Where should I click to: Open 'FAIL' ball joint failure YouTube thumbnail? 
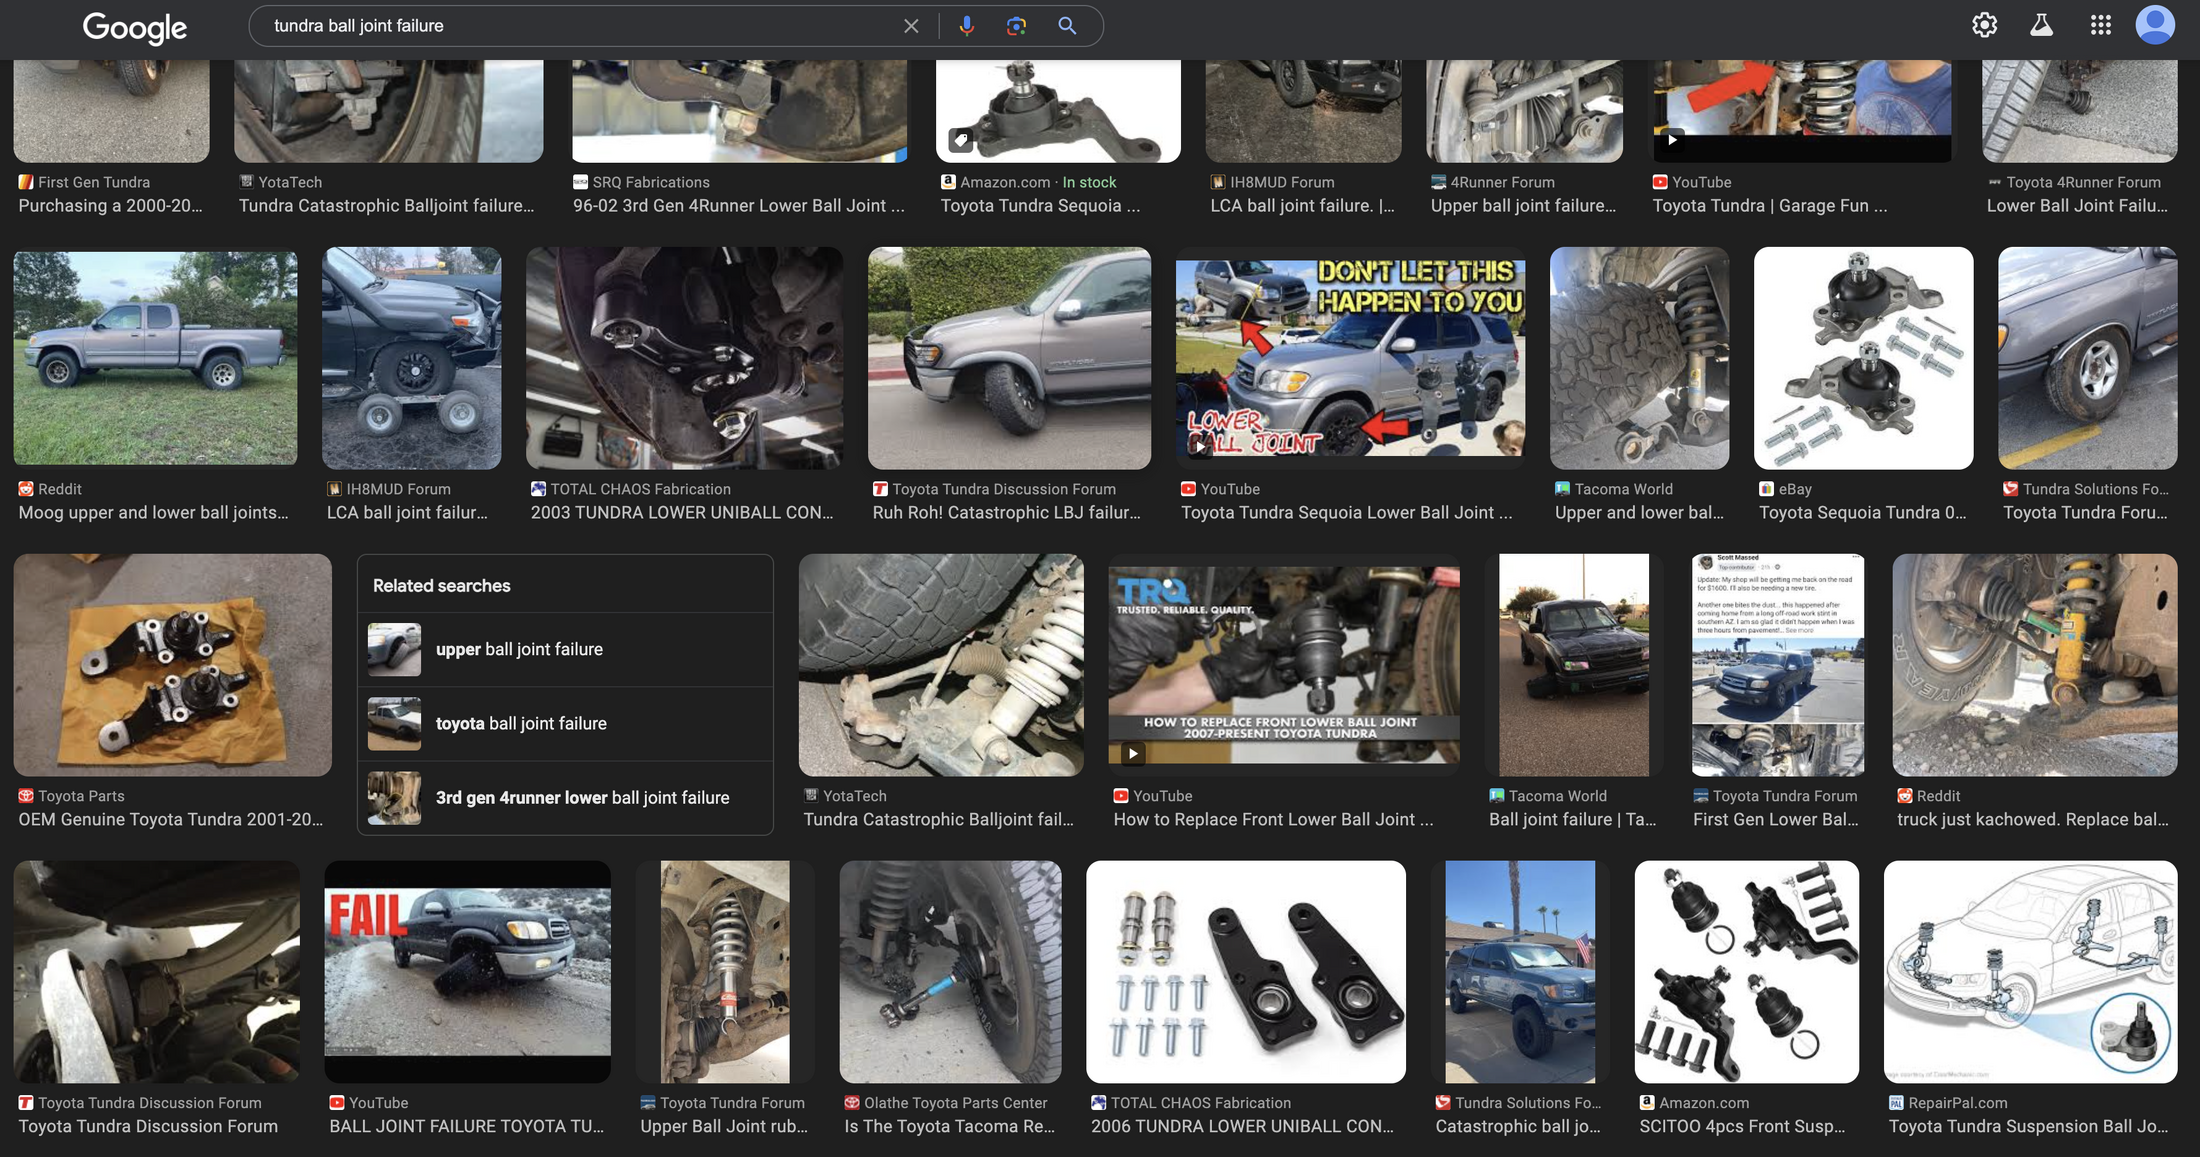(467, 972)
